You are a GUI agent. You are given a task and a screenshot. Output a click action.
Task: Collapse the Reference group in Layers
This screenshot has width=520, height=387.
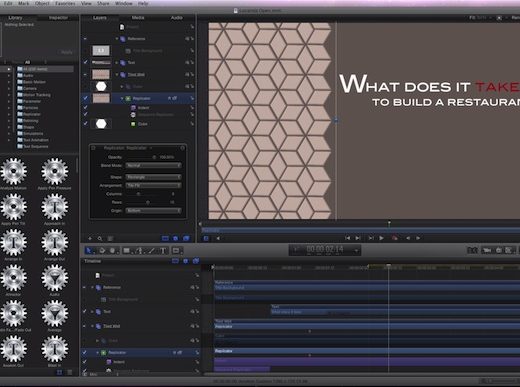117,39
